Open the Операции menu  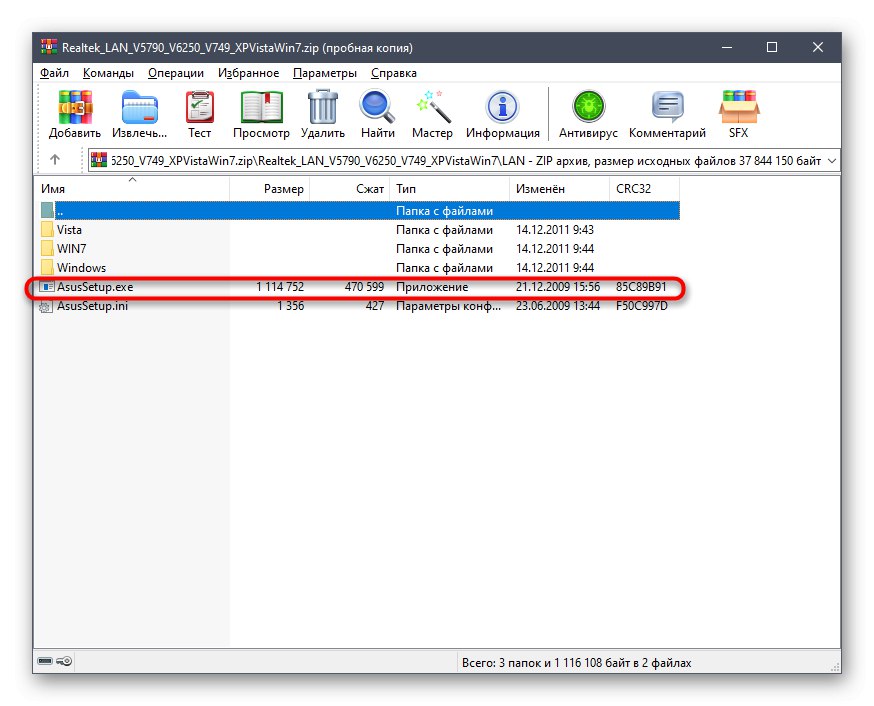(x=176, y=73)
